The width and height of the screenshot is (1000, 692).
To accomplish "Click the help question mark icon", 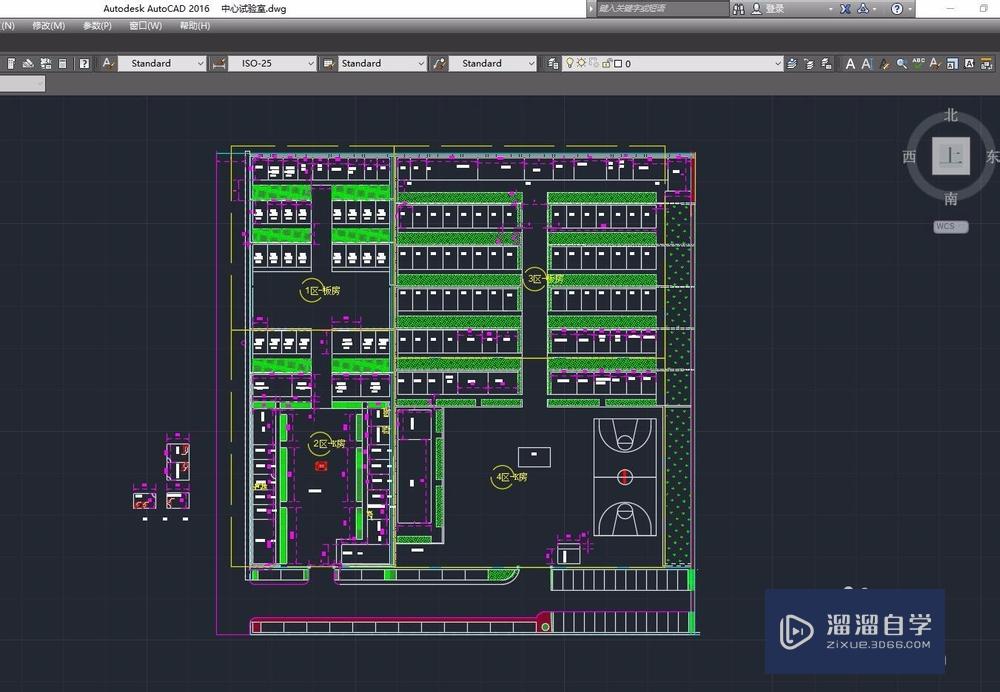I will pos(896,8).
